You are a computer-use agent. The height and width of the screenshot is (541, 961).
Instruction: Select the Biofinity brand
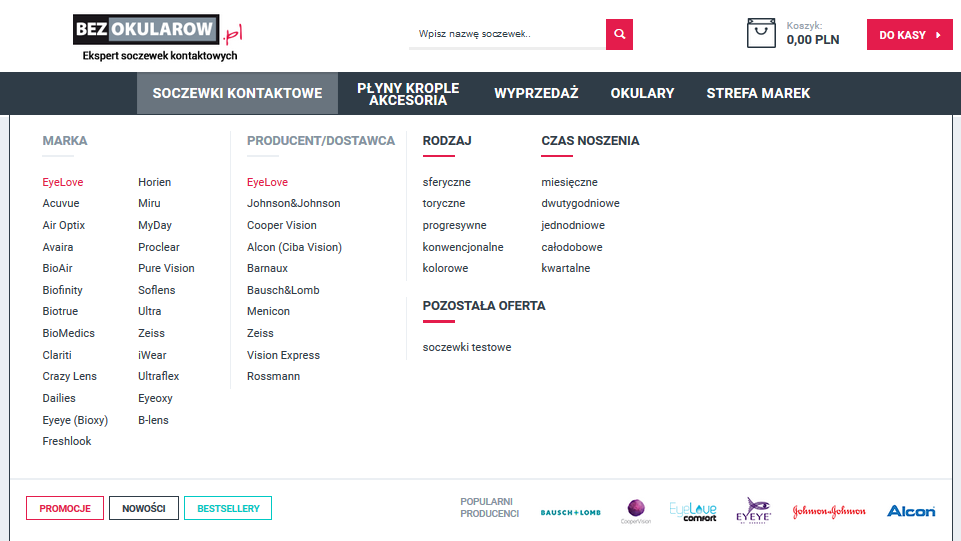63,290
